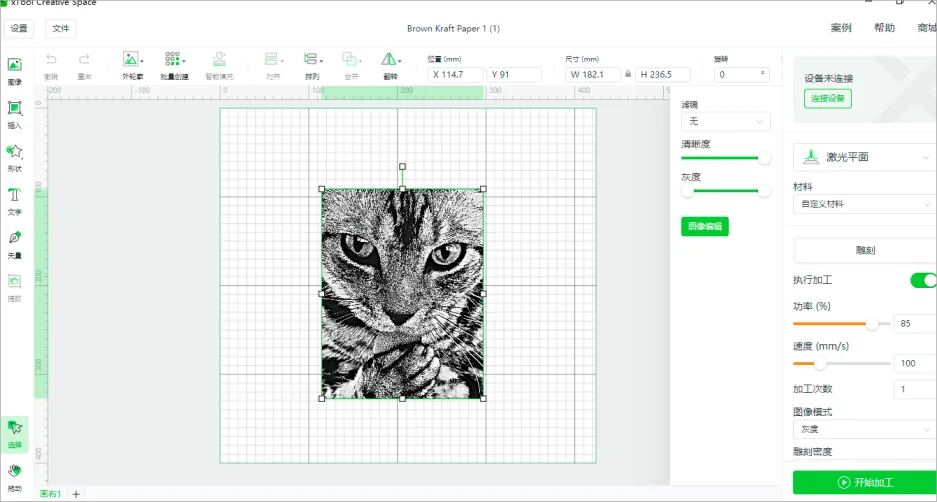
Task: Add a new canvas with plus icon
Action: [76, 494]
